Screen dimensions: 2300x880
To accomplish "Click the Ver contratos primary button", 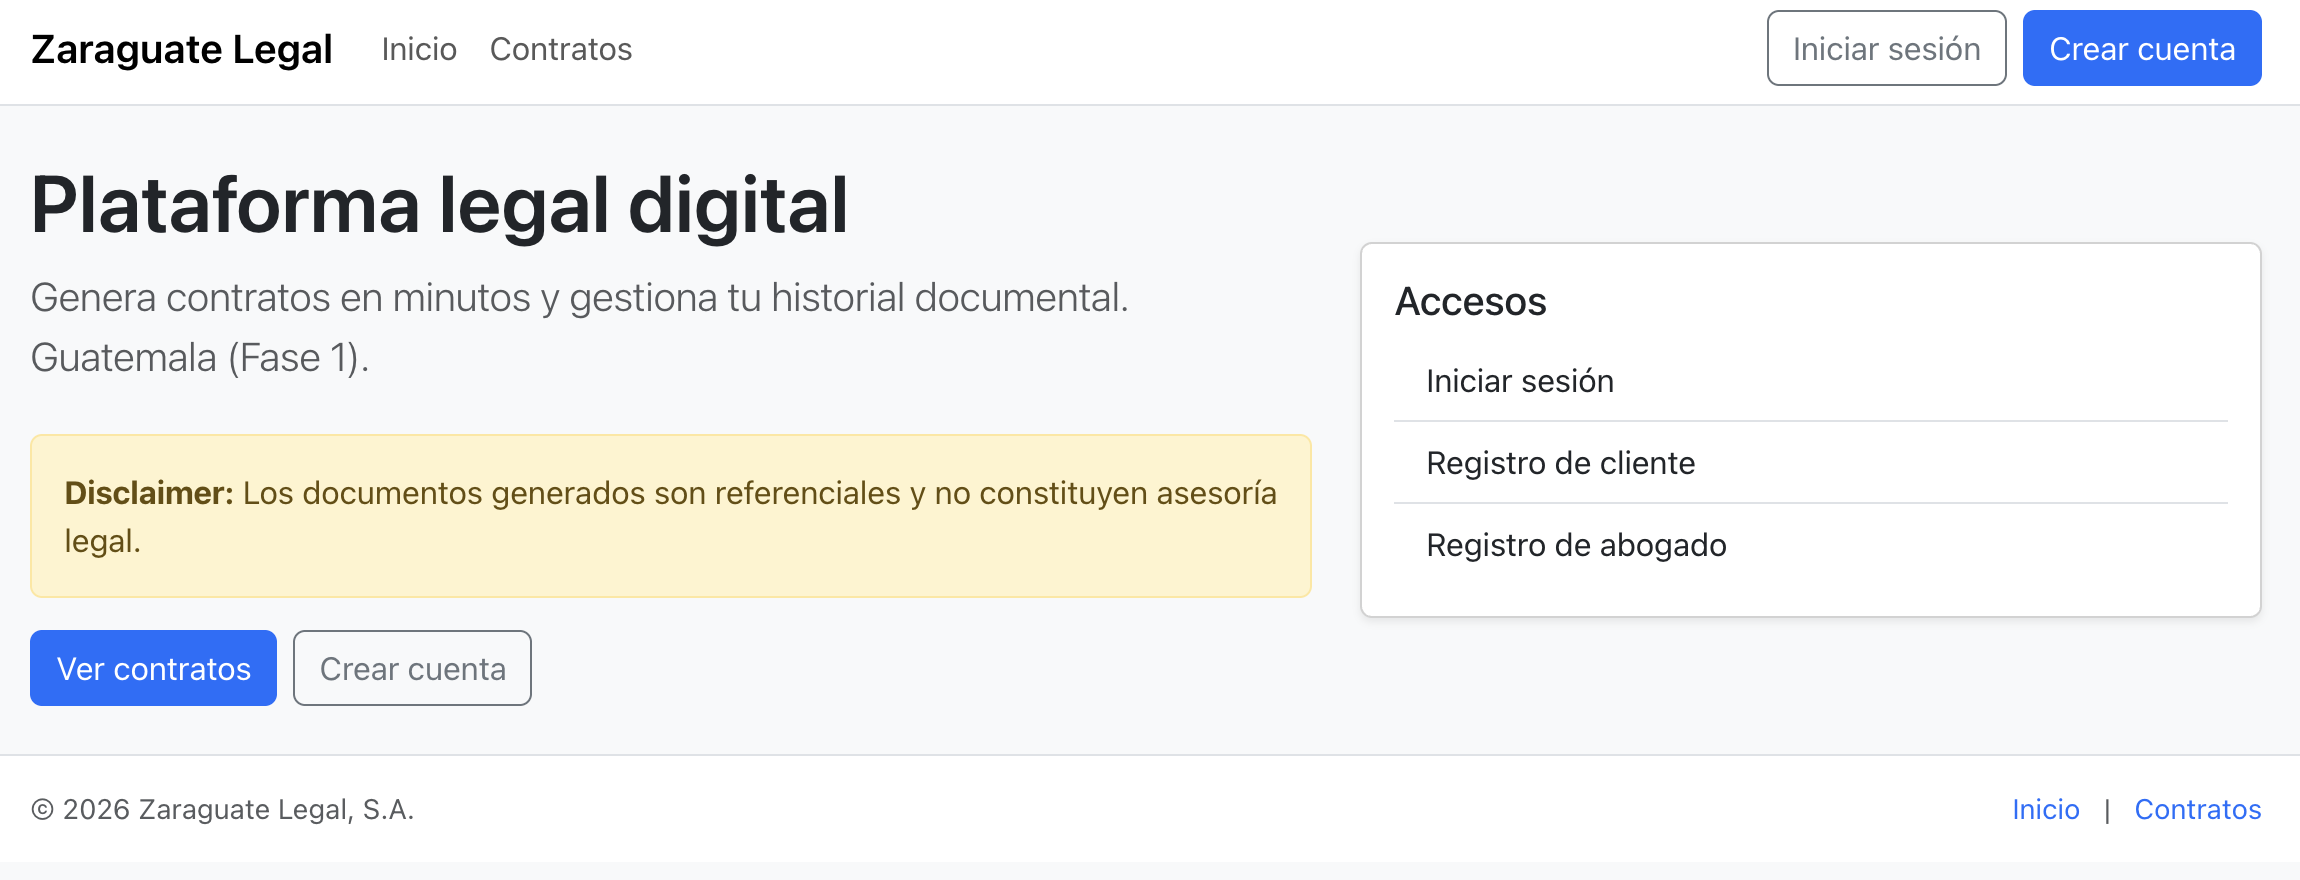I will click(x=152, y=668).
